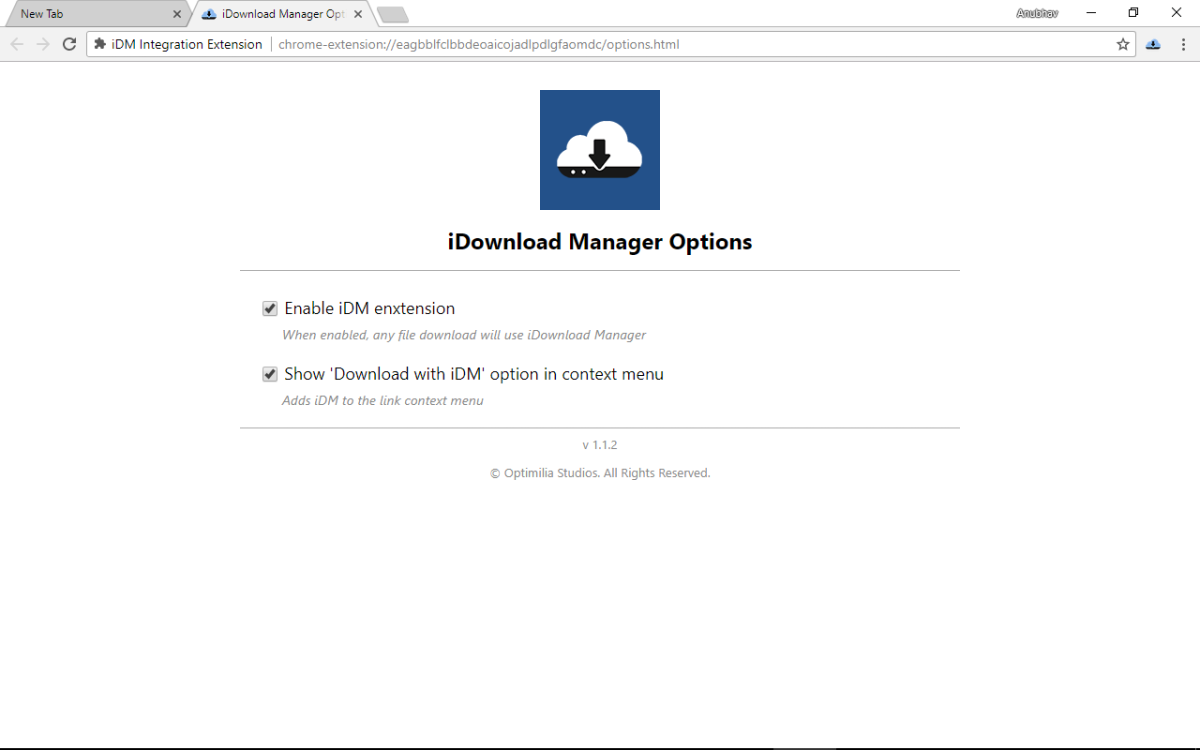Click the puzzle-piece extension icon in address bar
1200x750 pixels.
(100, 44)
